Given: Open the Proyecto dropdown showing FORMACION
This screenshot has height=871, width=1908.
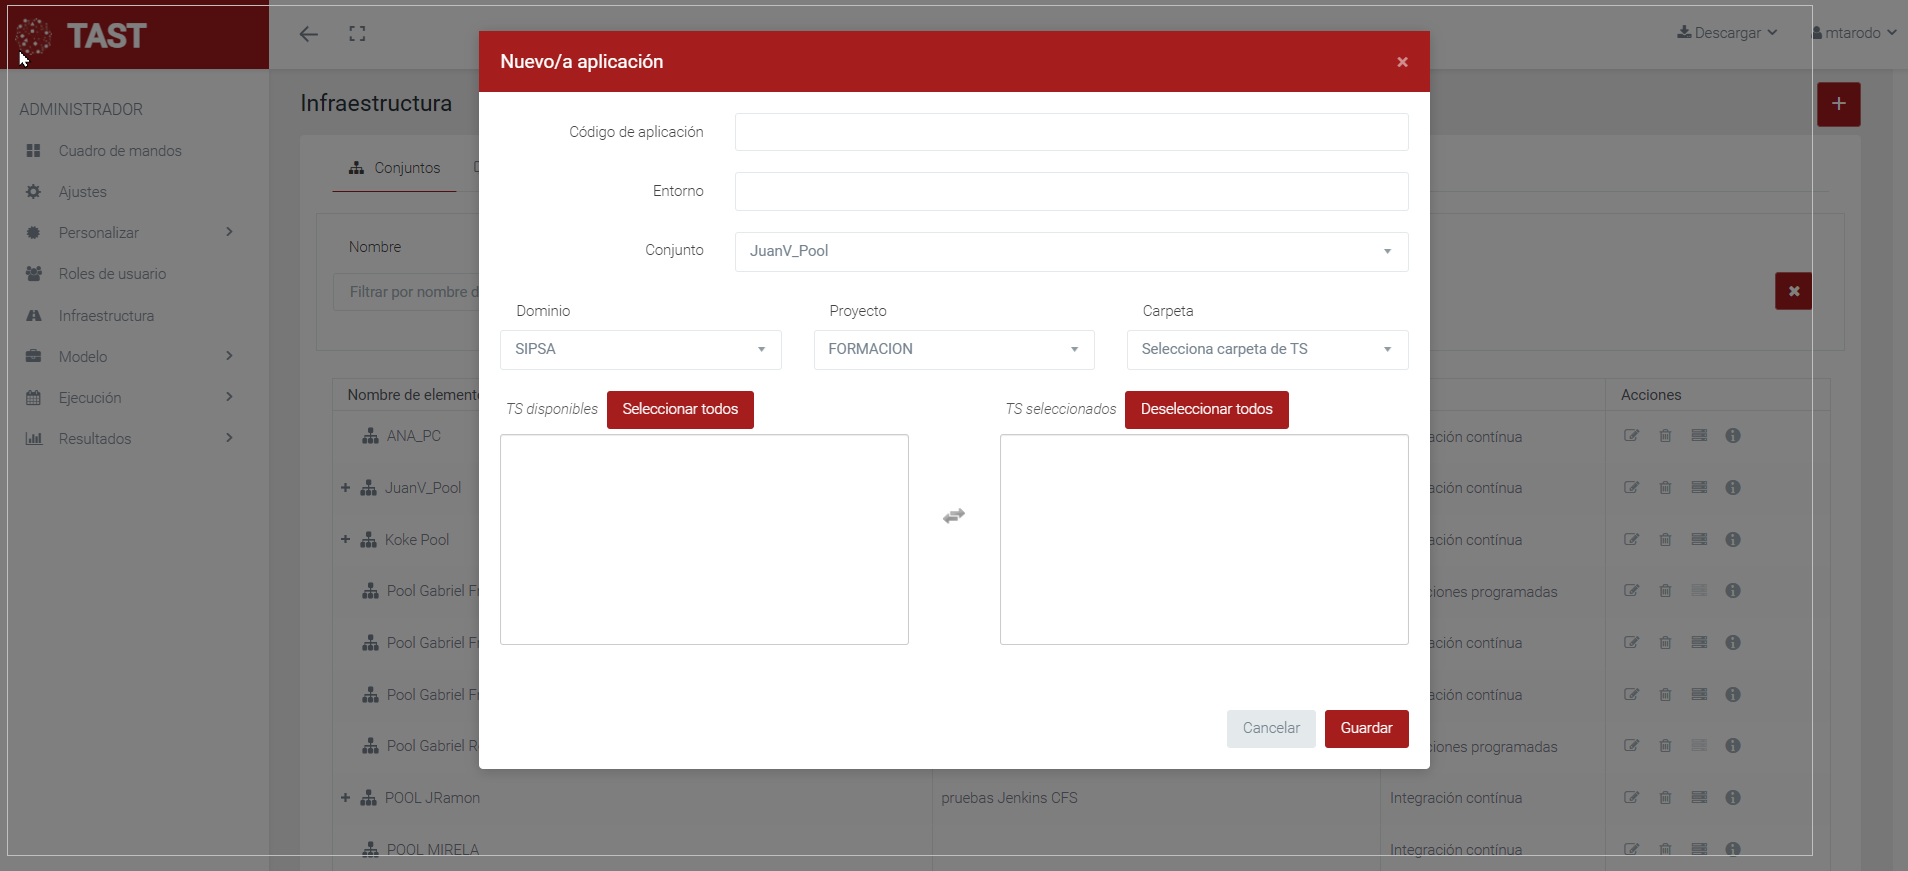Looking at the screenshot, I should 953,350.
